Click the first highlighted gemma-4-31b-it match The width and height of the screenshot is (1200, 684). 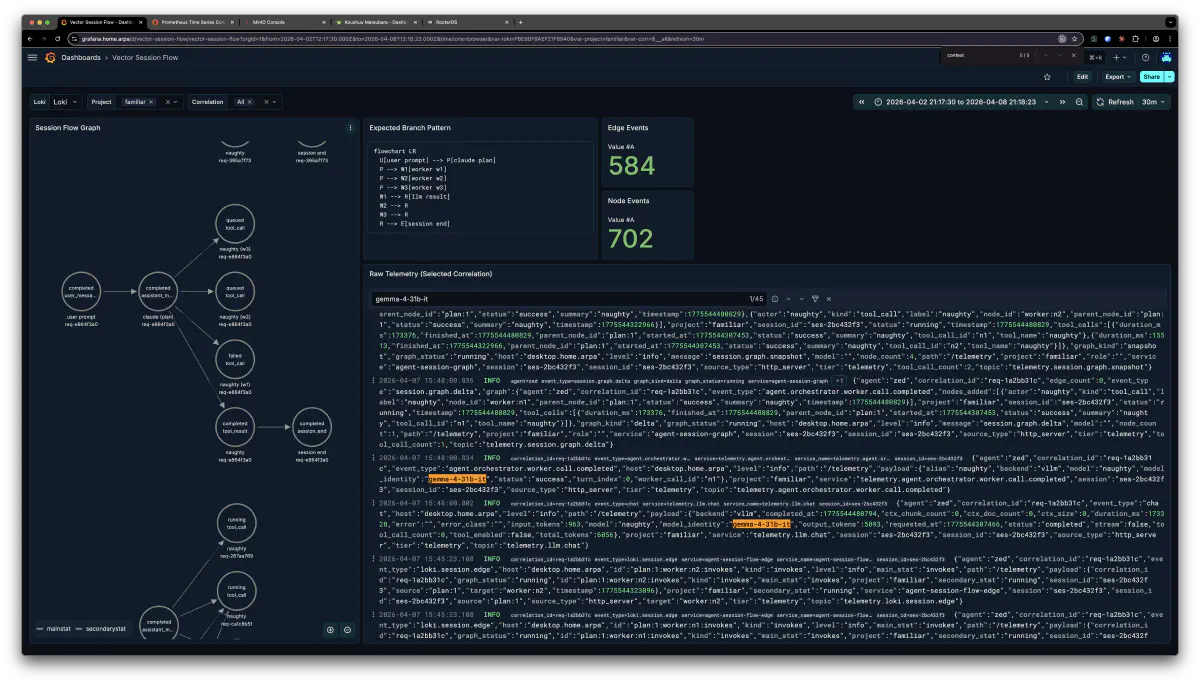click(x=458, y=479)
